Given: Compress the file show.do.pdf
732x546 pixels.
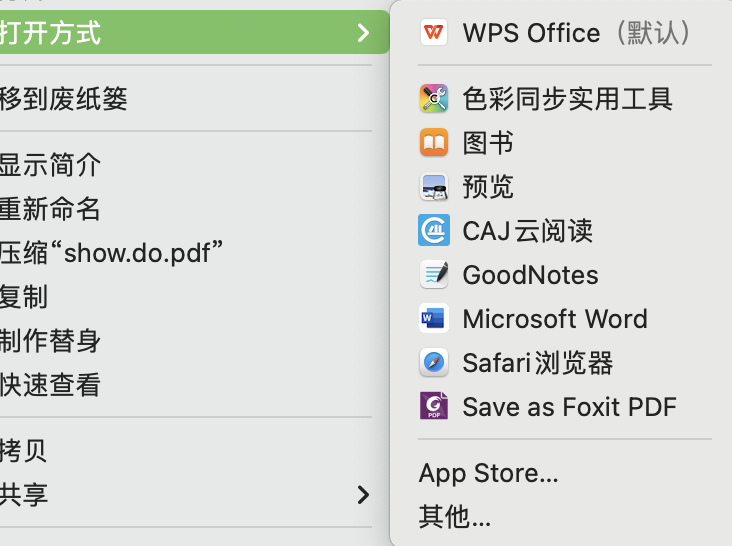Looking at the screenshot, I should (x=111, y=252).
